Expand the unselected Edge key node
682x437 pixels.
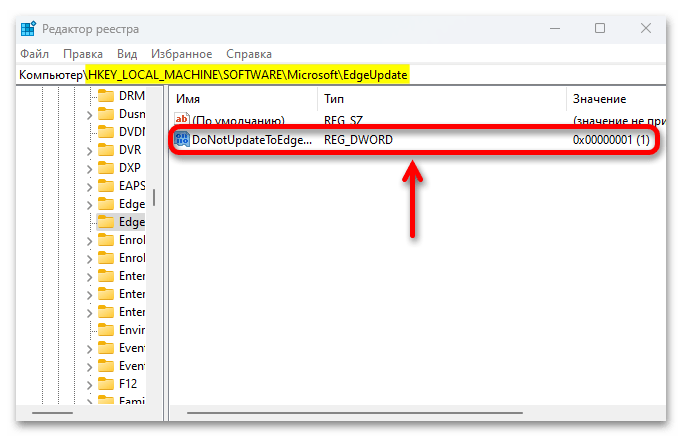click(x=89, y=205)
